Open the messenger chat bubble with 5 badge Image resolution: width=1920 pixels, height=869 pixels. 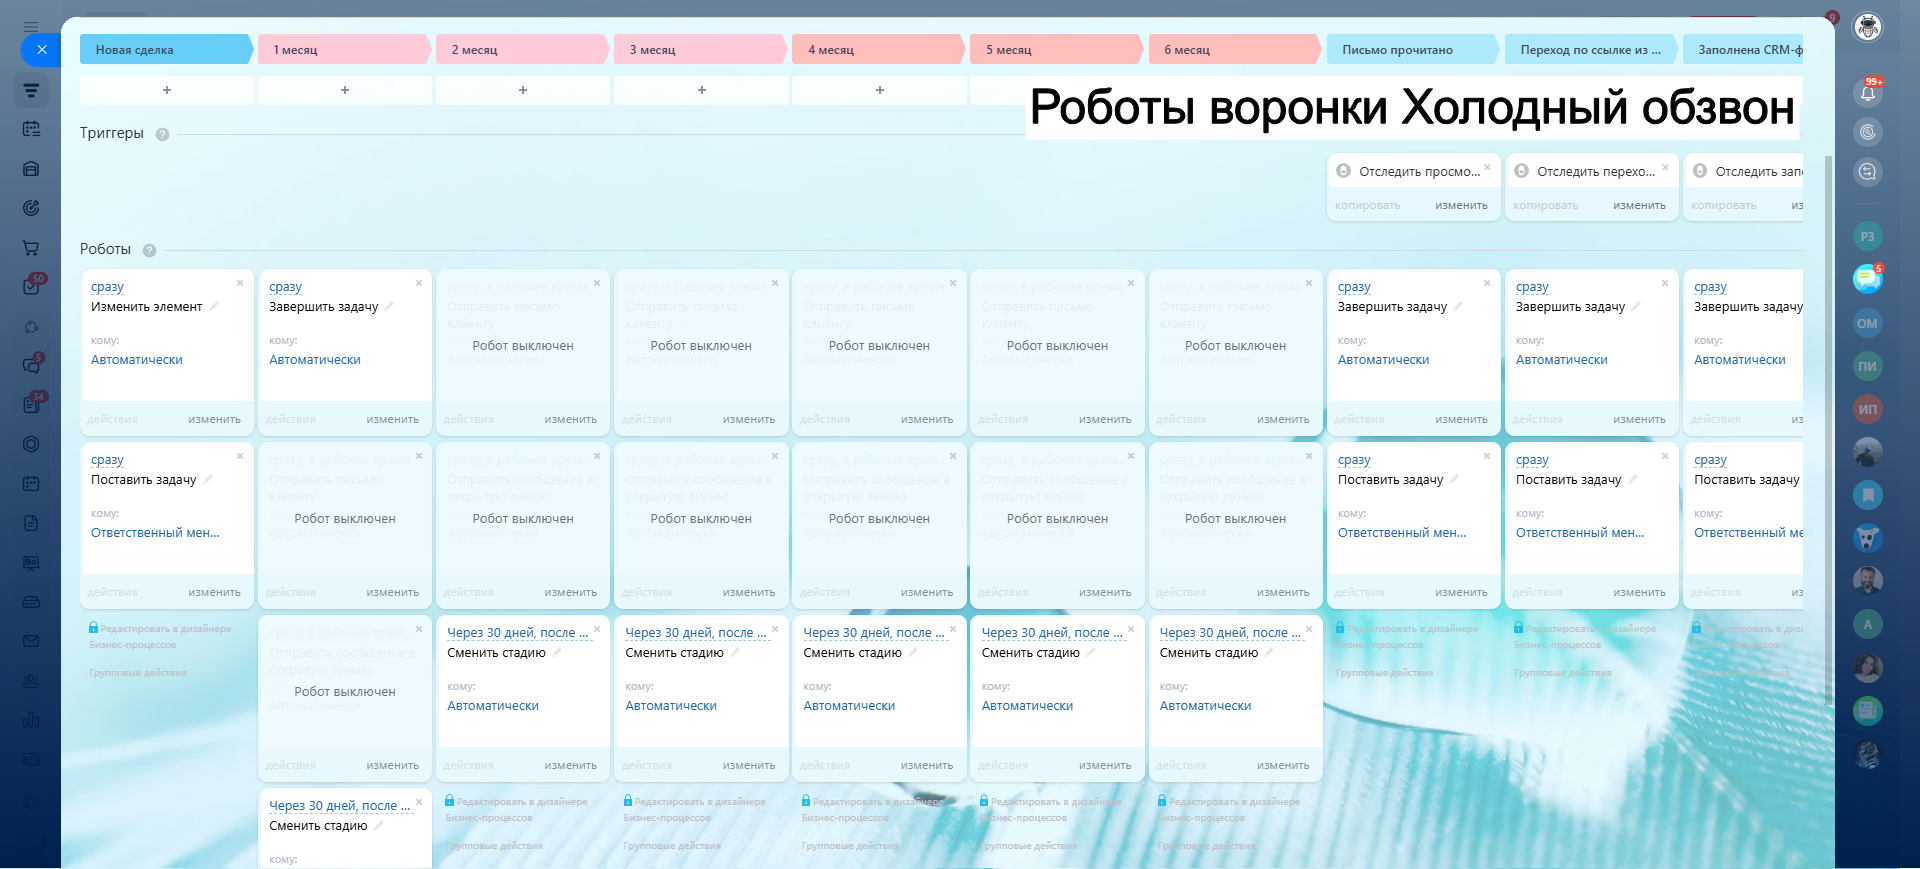[1867, 279]
